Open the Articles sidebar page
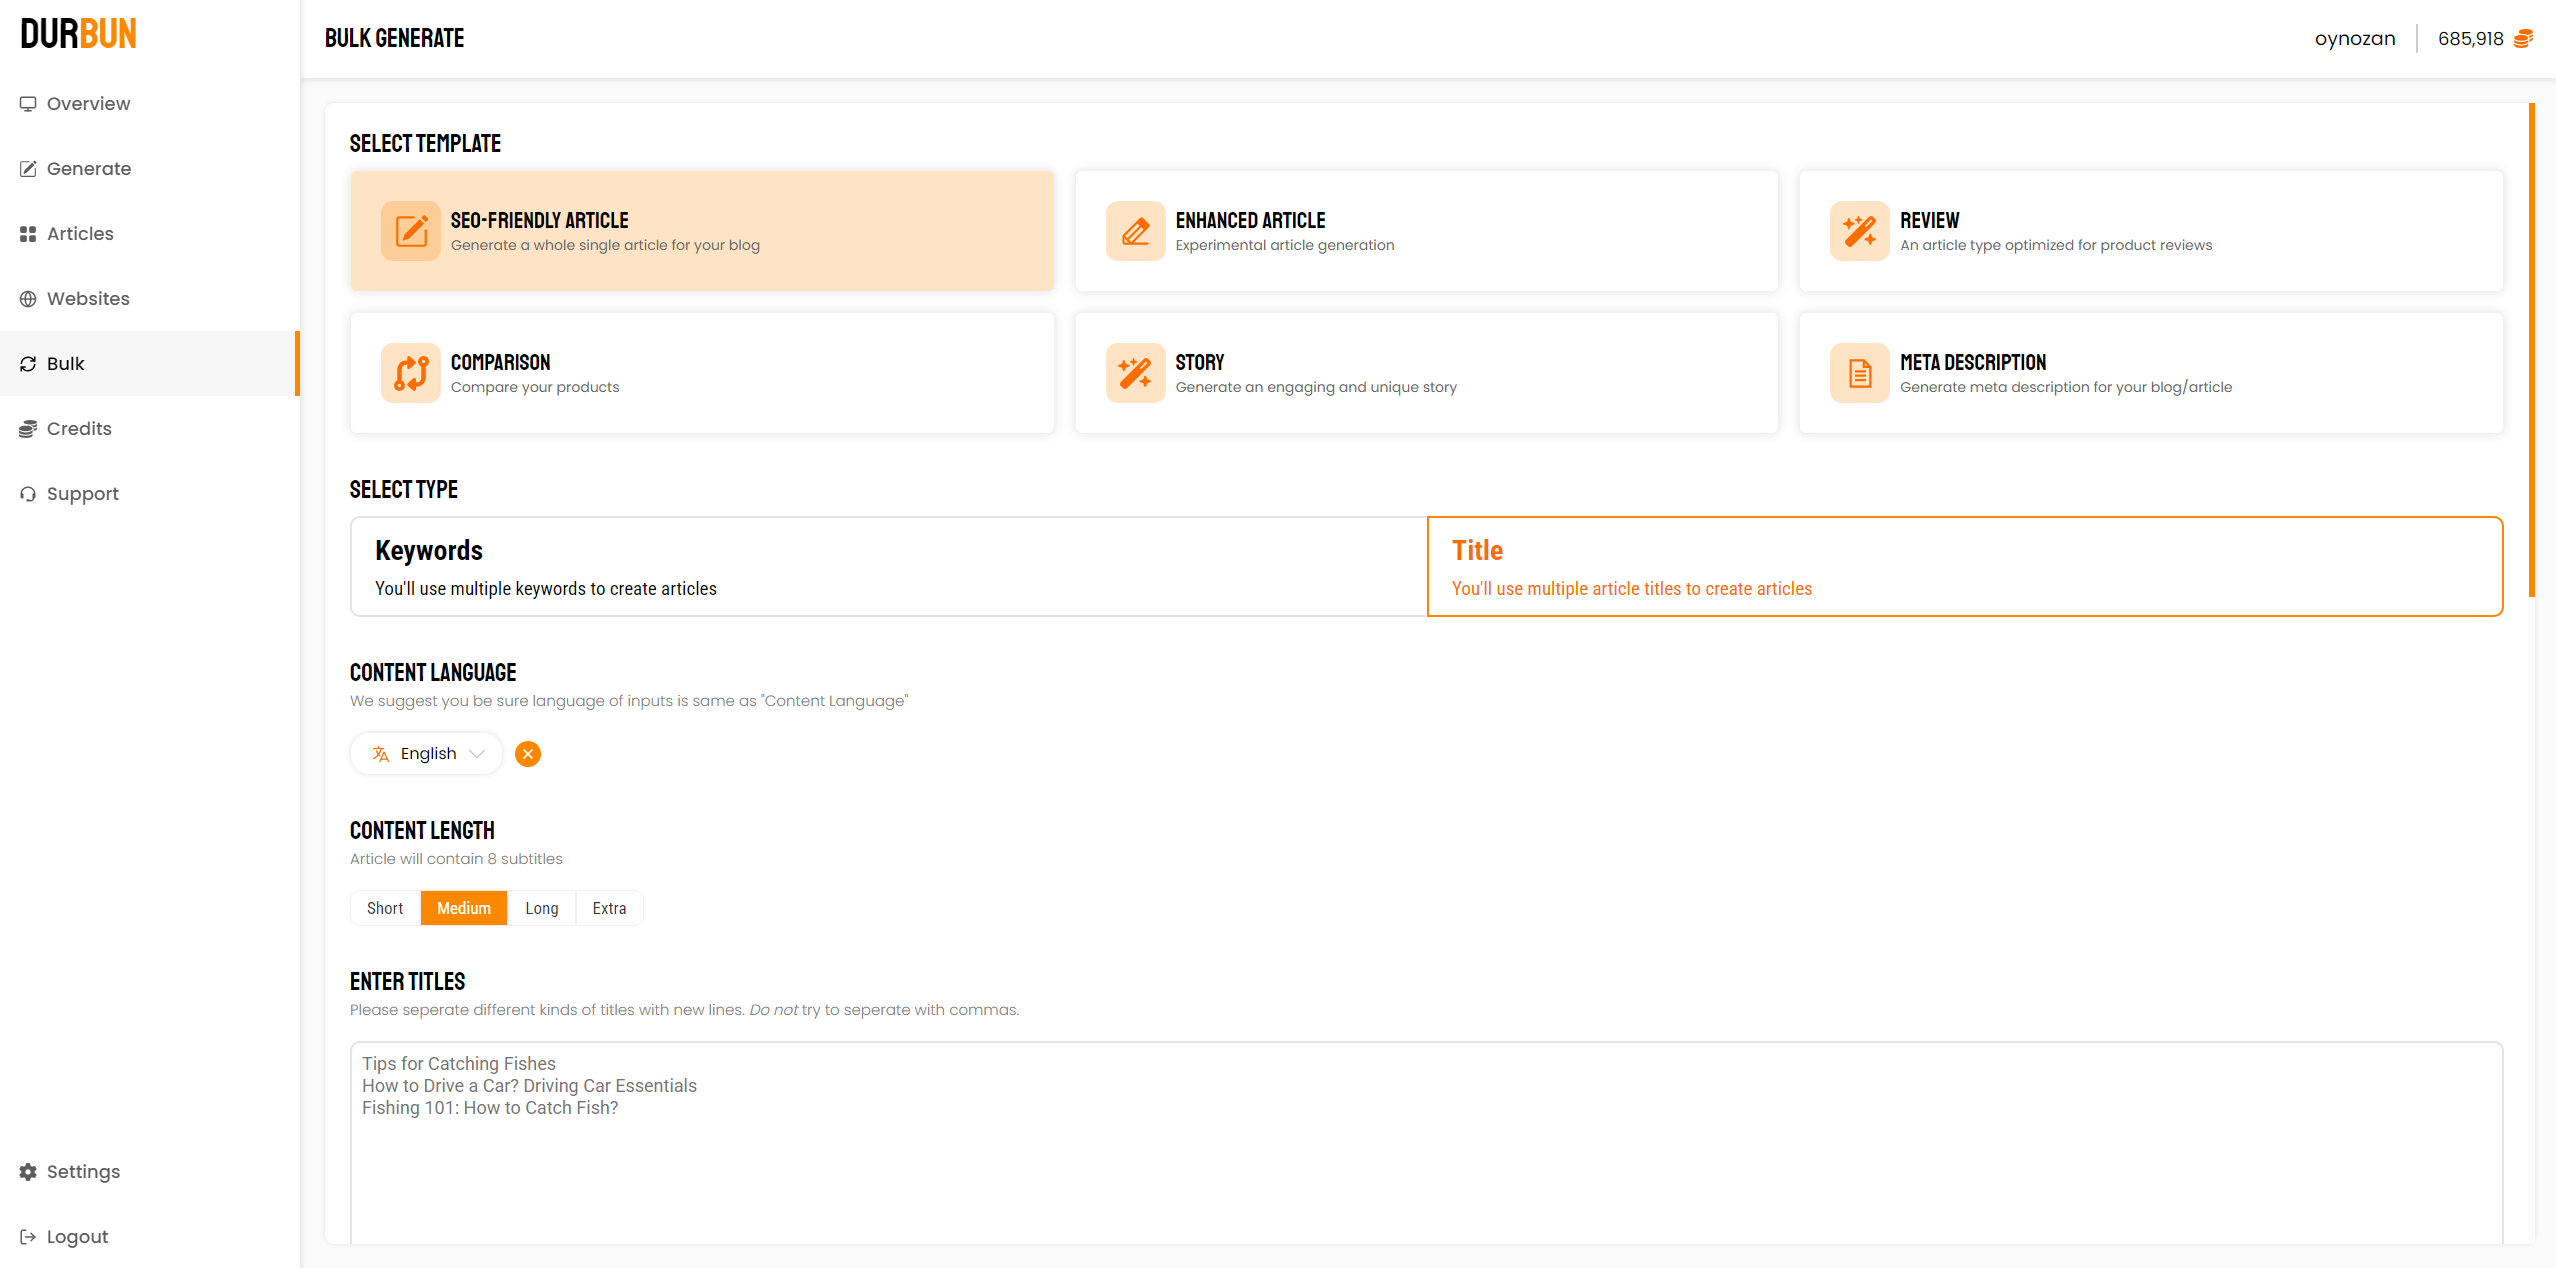This screenshot has width=2556, height=1268. pos(80,234)
